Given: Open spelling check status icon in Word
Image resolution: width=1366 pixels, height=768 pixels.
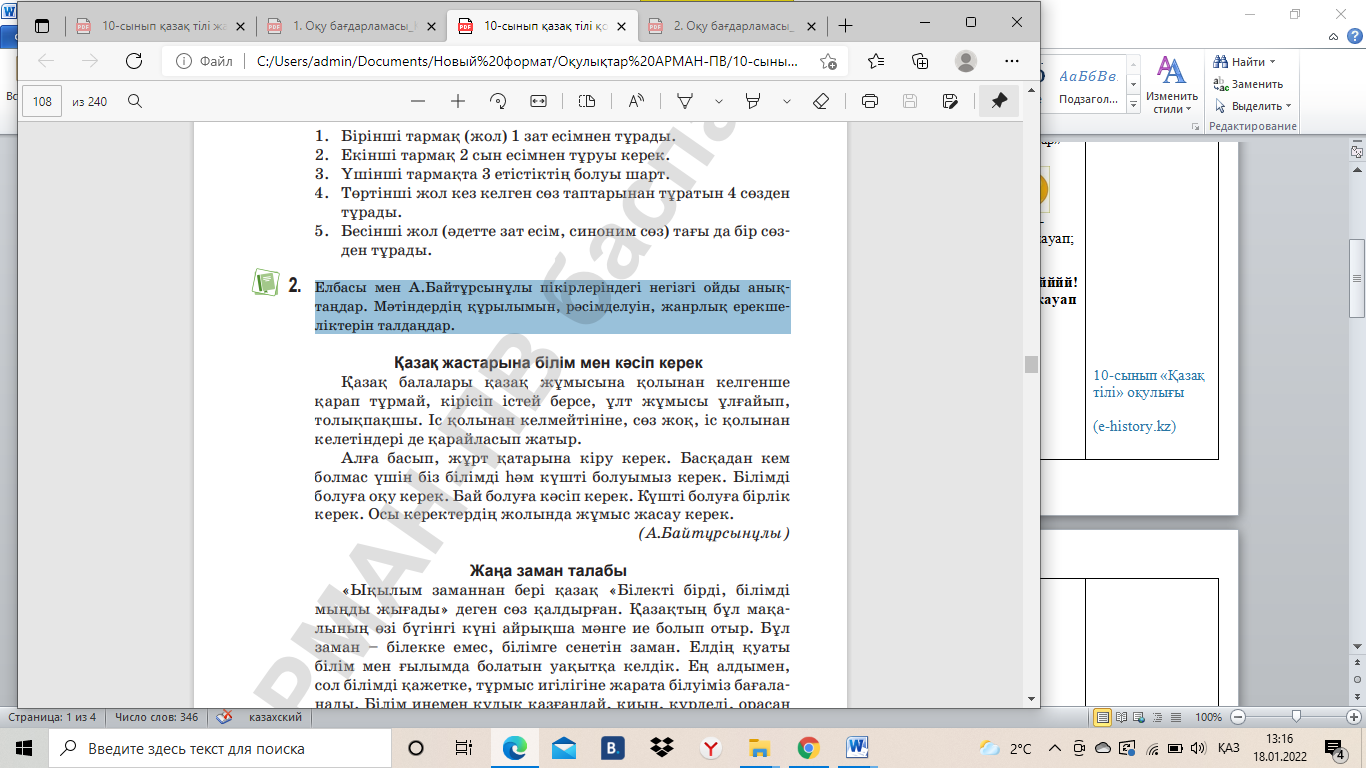Looking at the screenshot, I should (226, 717).
